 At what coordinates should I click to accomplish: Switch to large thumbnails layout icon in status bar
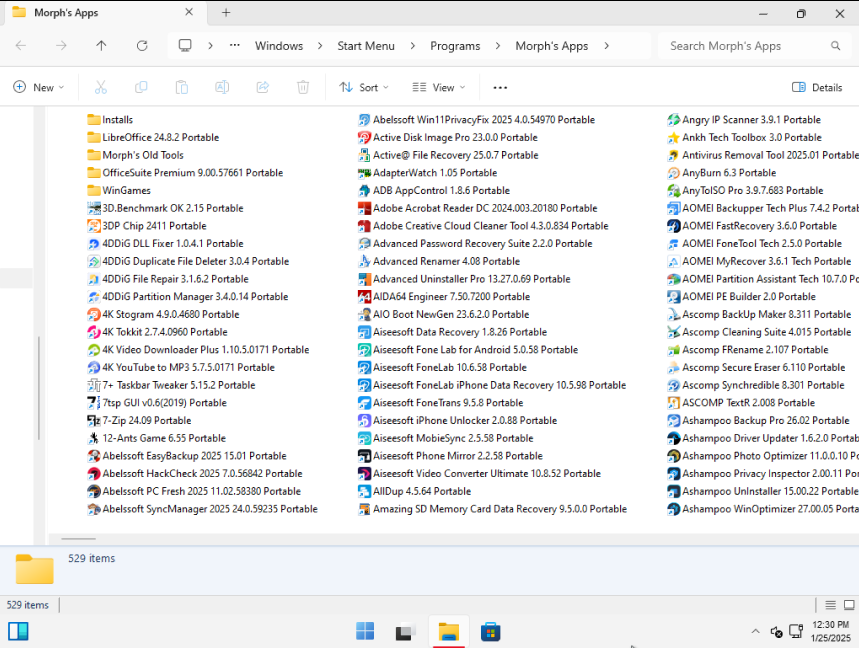point(849,605)
